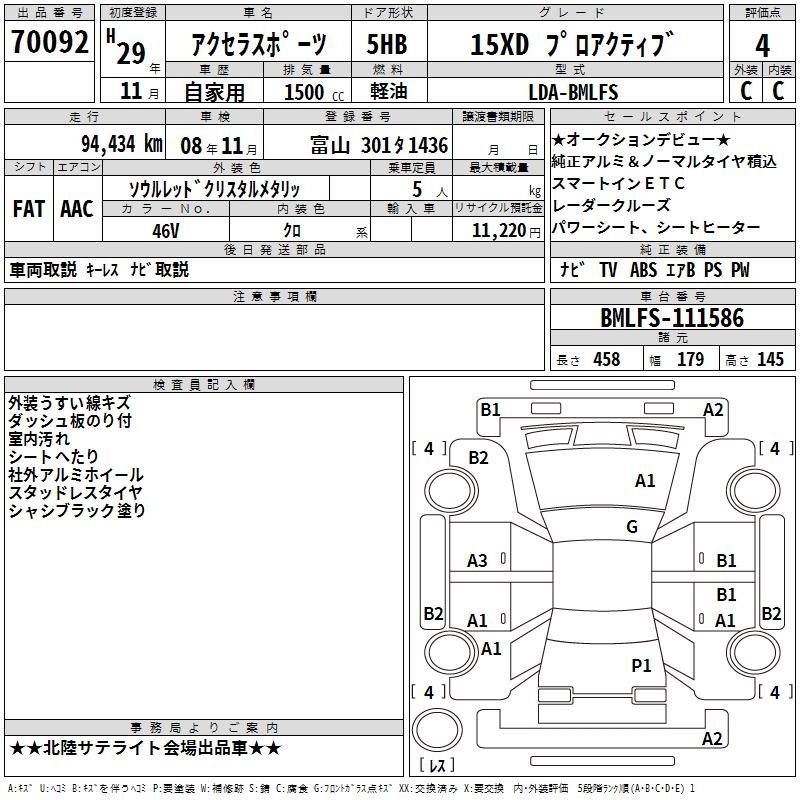Click the car name アクセラスポーツ
800x800 pixels.
click(259, 44)
